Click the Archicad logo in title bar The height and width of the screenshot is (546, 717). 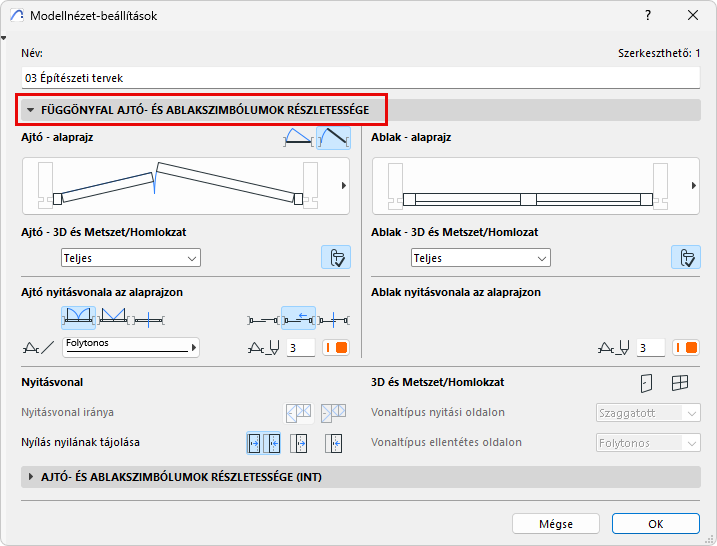point(17,16)
